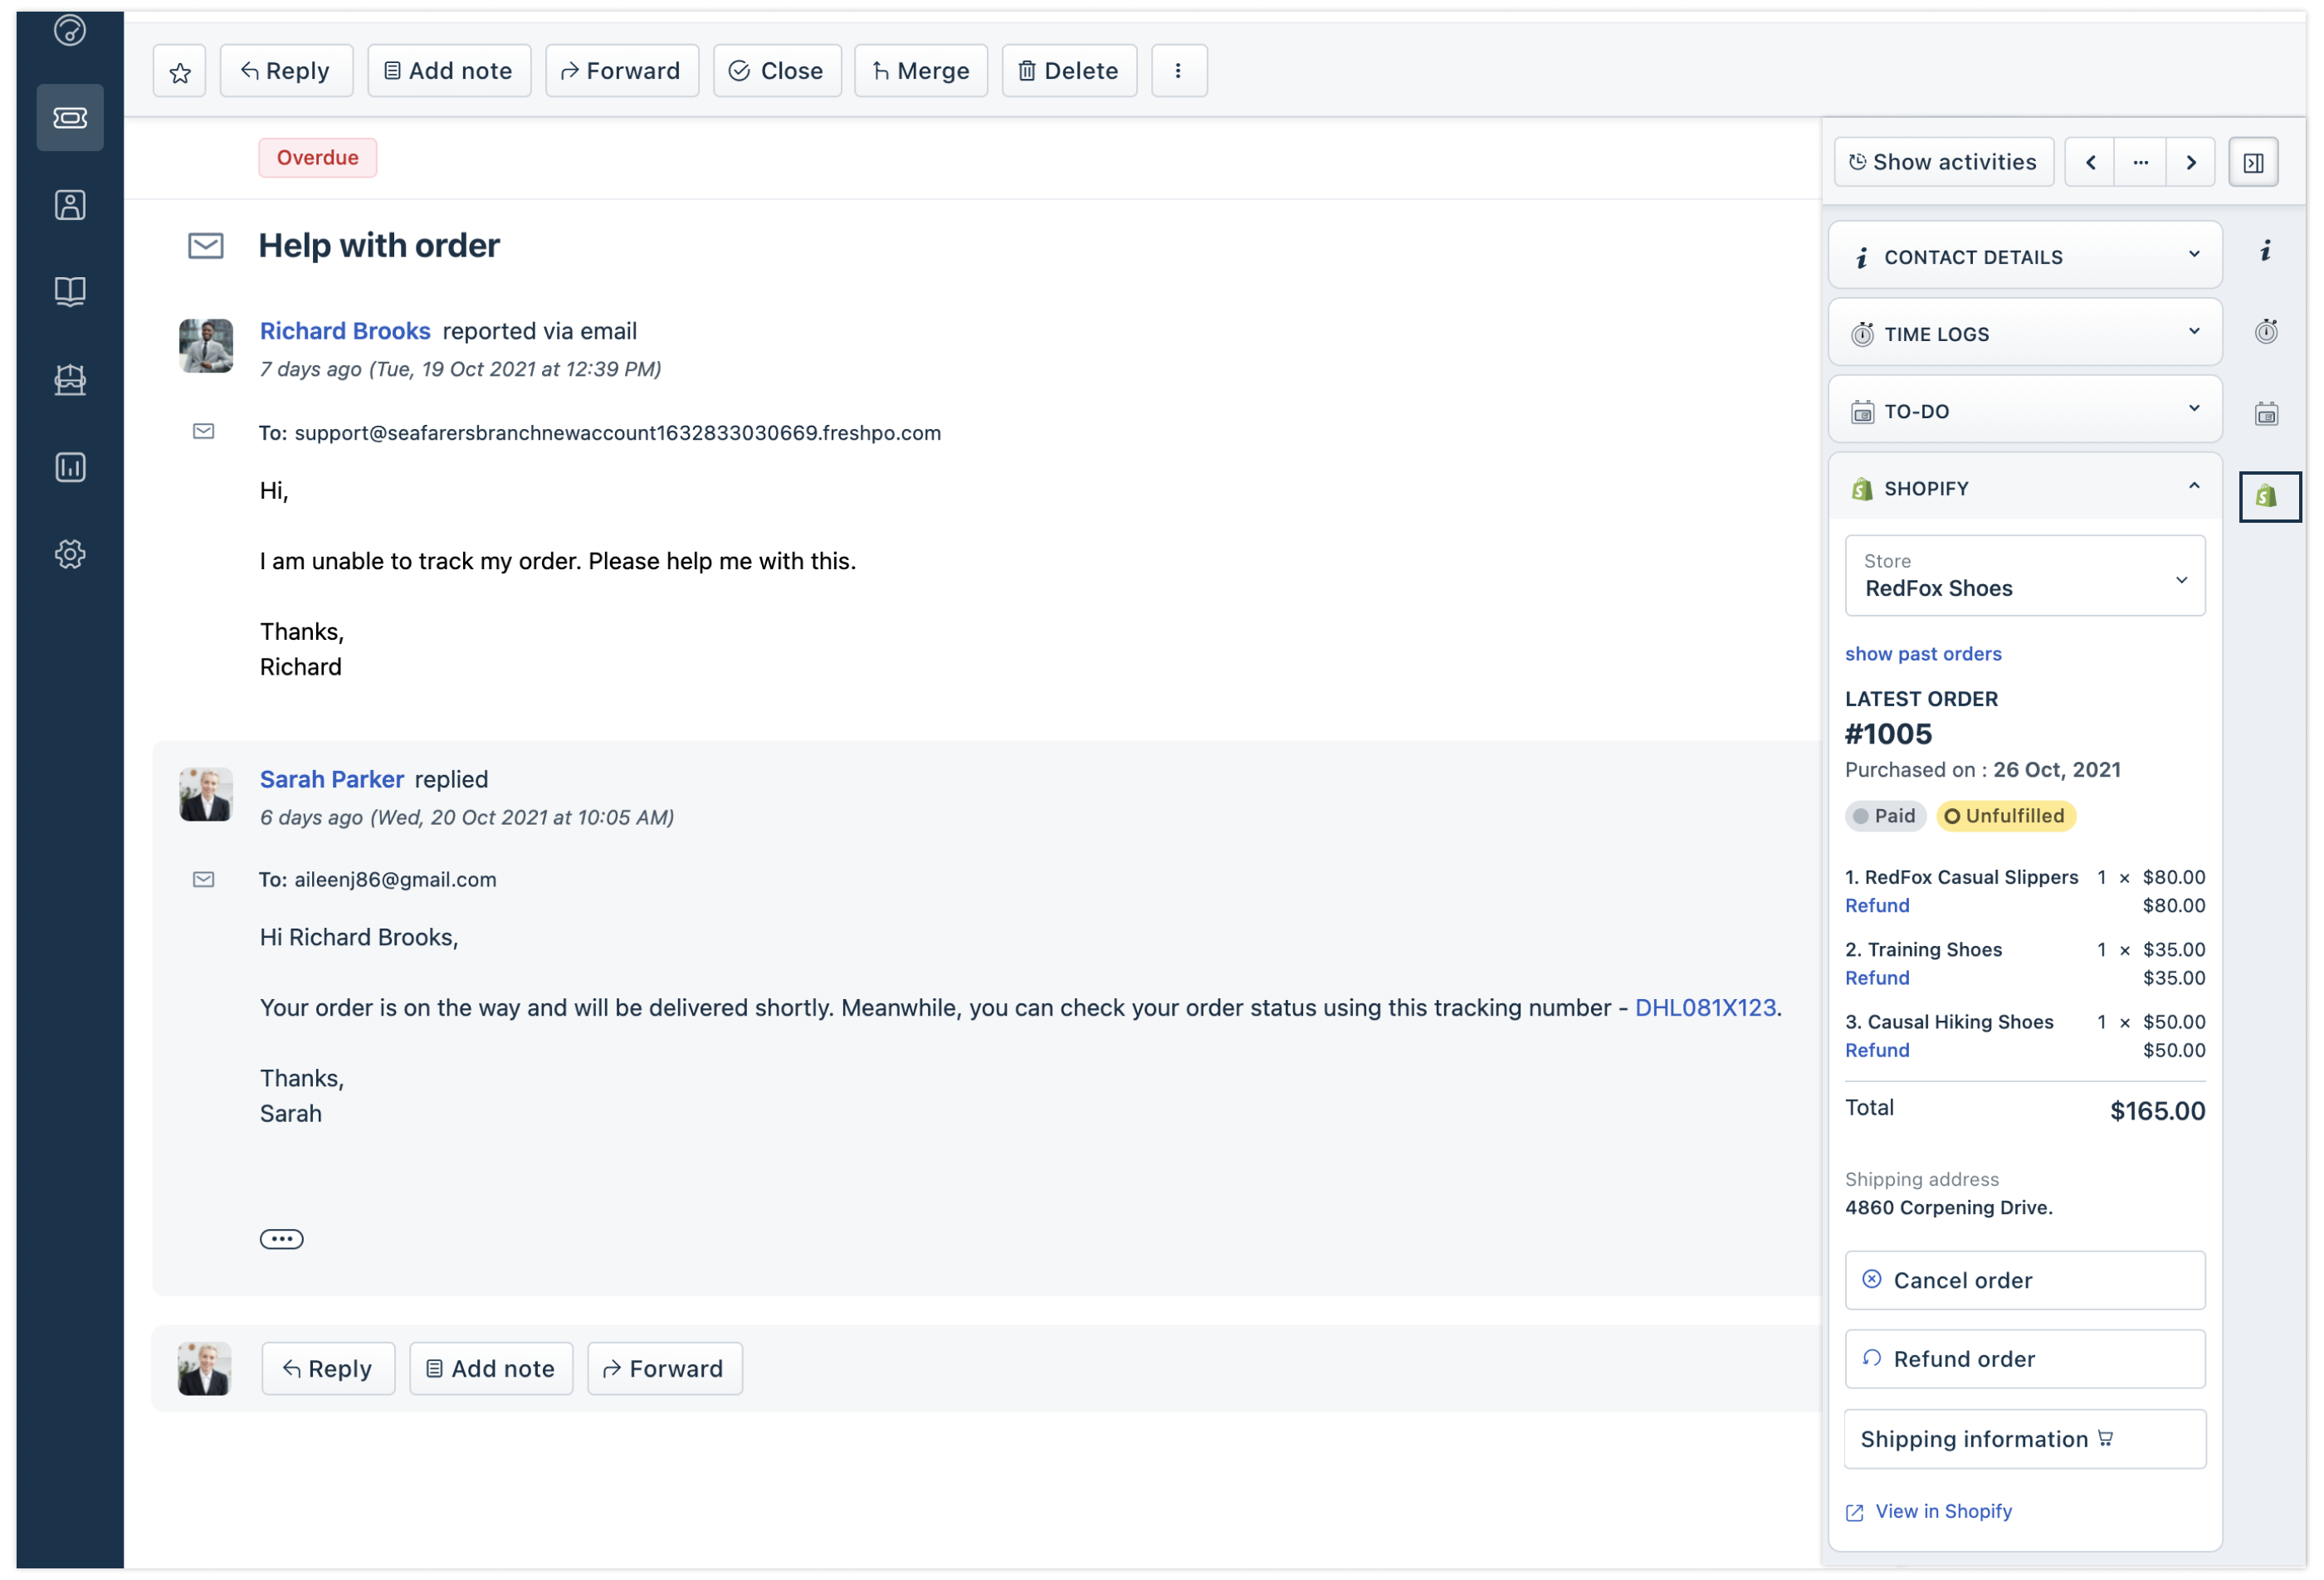2324x1580 pixels.
Task: Click the top toolbar Forward button
Action: 622,71
